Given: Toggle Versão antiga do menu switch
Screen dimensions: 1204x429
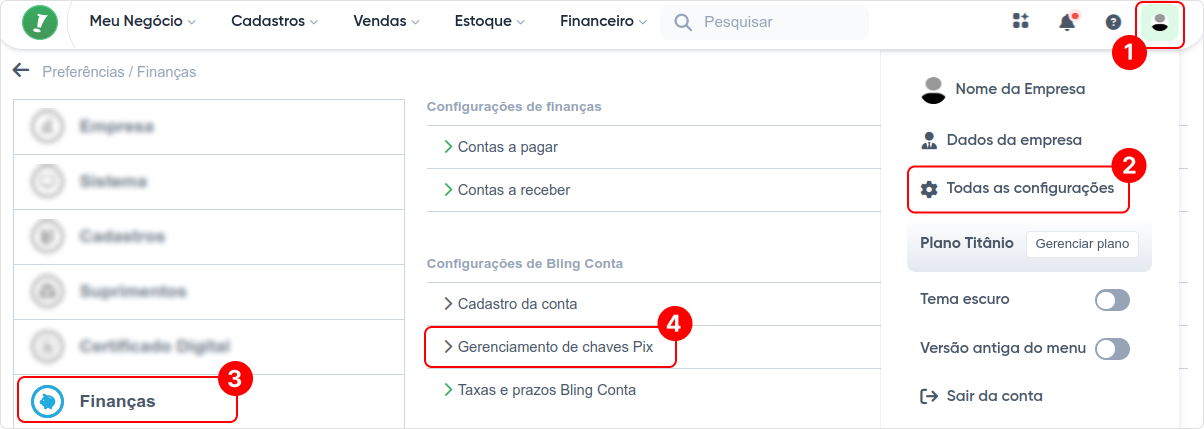Looking at the screenshot, I should coord(1112,349).
